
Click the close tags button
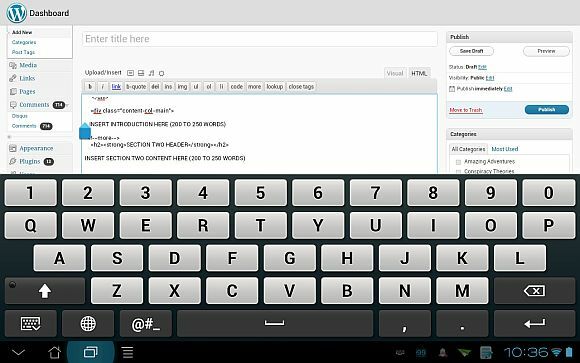(x=301, y=87)
